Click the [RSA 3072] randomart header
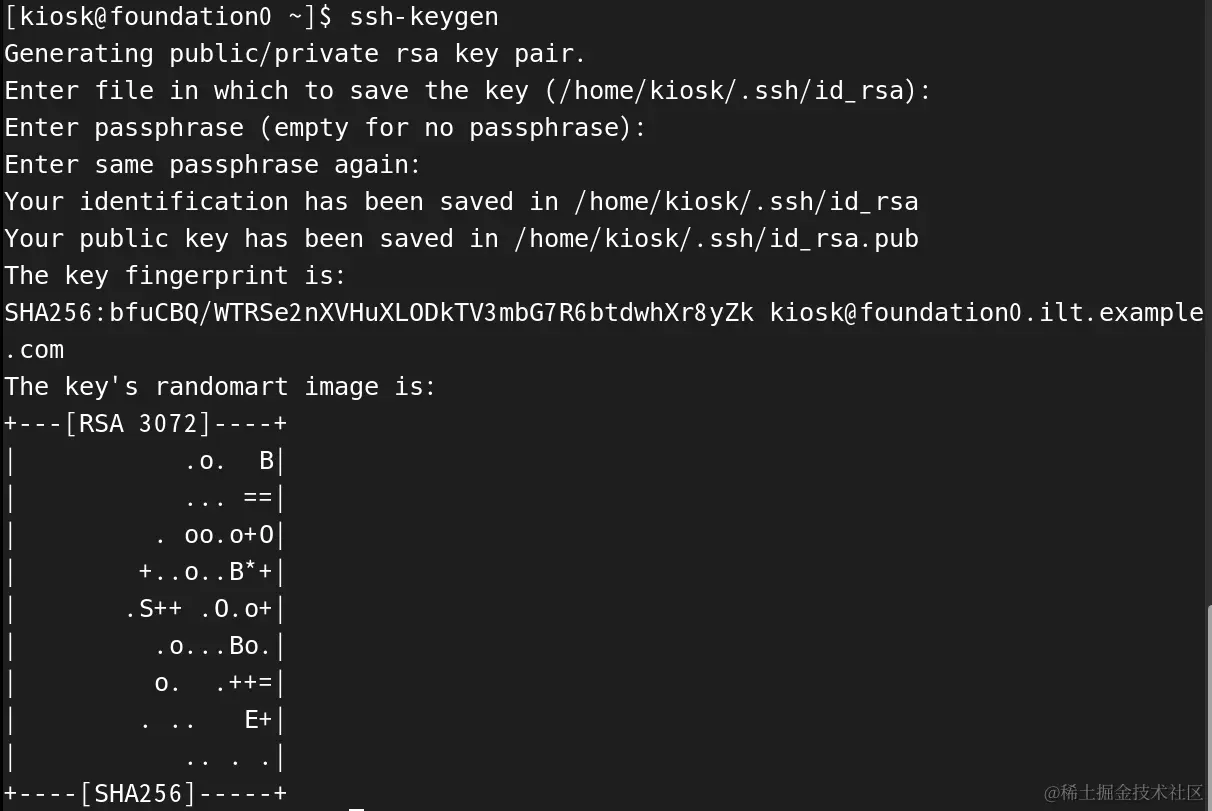 (138, 424)
